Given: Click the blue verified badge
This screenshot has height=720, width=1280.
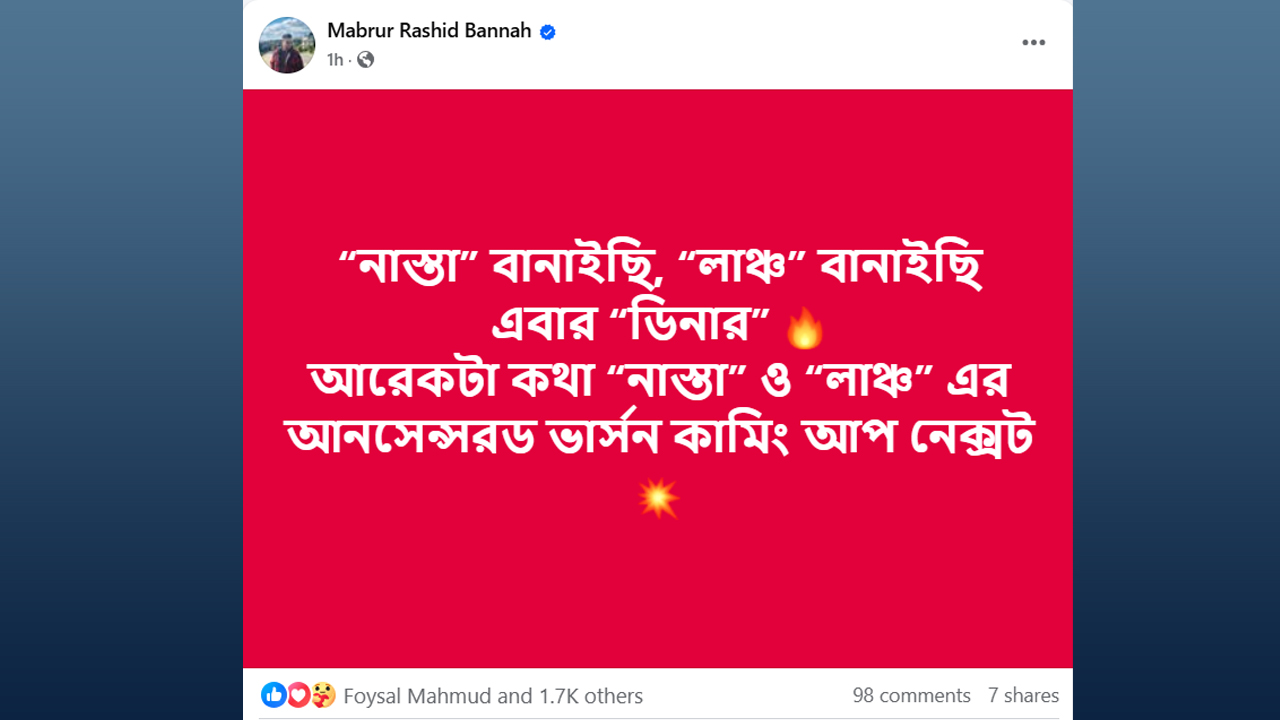Looking at the screenshot, I should pos(548,32).
